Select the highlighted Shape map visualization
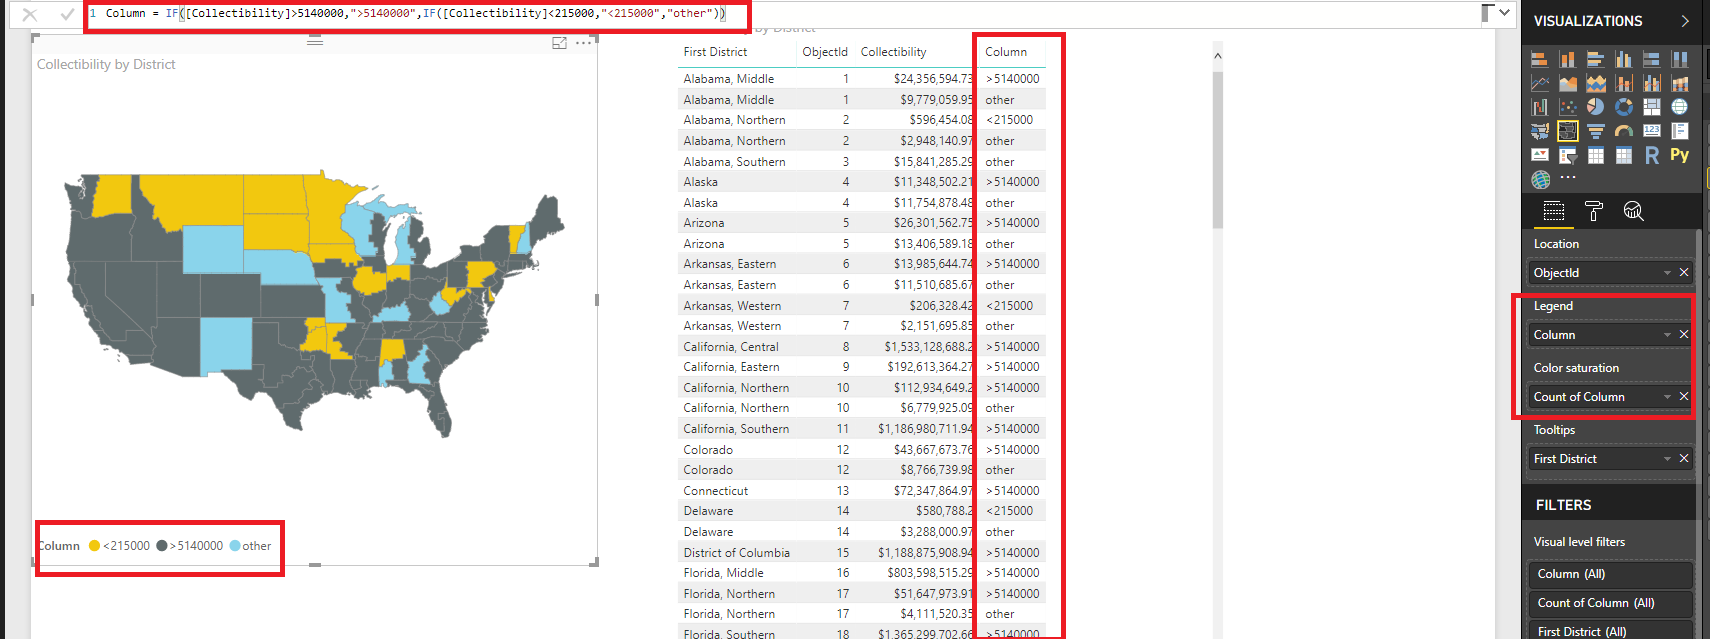Viewport: 1710px width, 639px height. tap(1567, 131)
